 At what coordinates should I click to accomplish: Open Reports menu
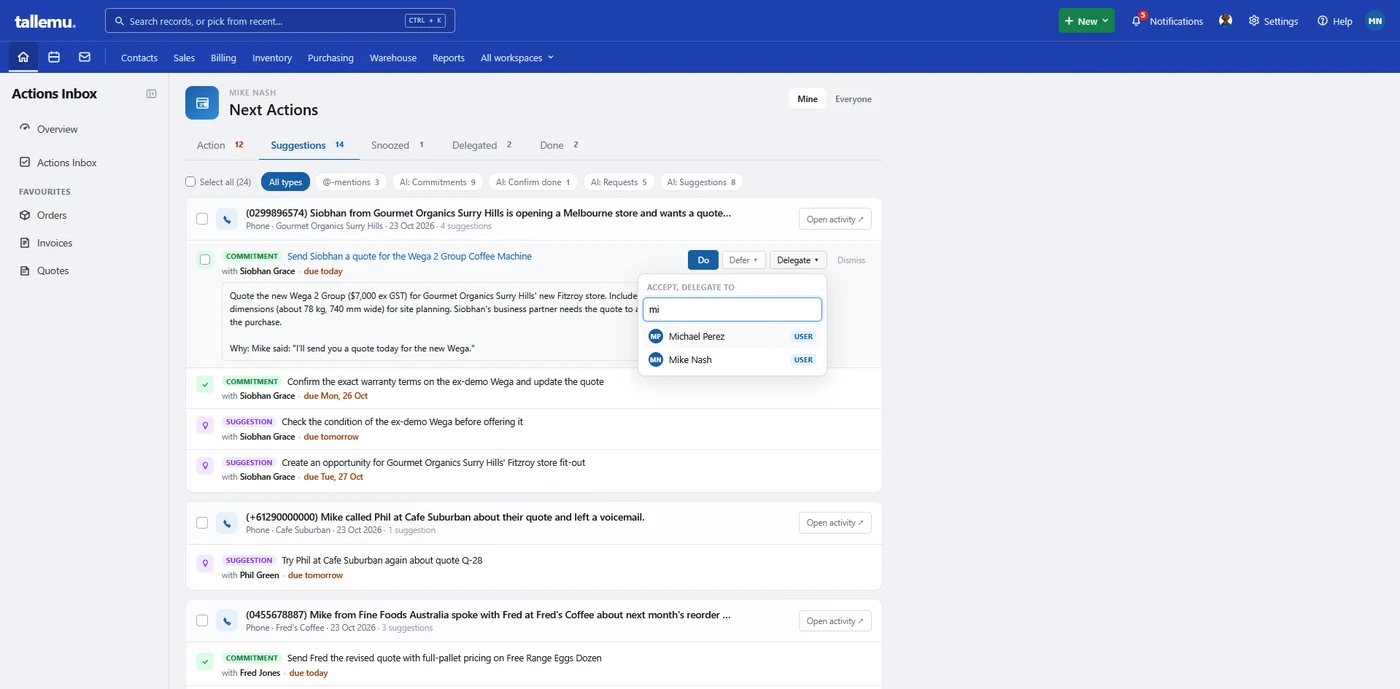[448, 58]
